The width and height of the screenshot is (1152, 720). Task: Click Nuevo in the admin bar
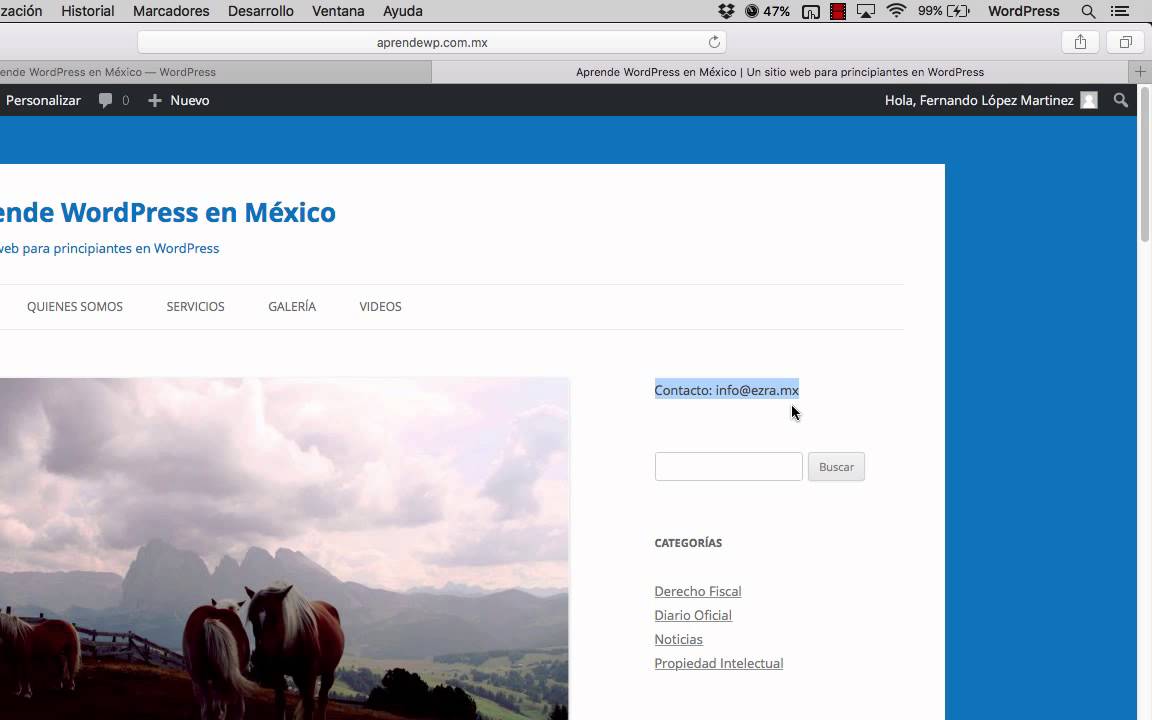(179, 101)
